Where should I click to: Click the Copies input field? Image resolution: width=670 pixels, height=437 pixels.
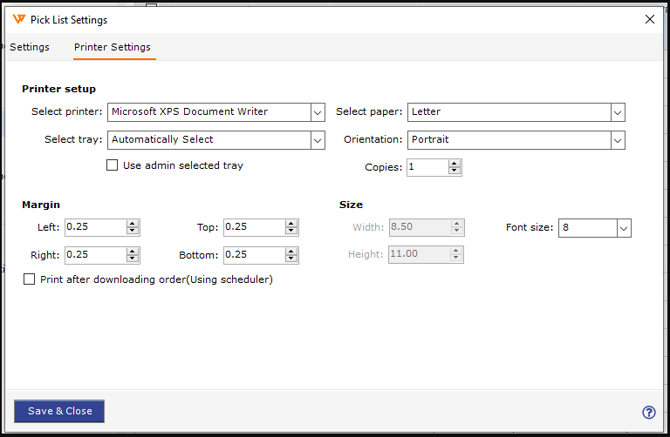[427, 167]
